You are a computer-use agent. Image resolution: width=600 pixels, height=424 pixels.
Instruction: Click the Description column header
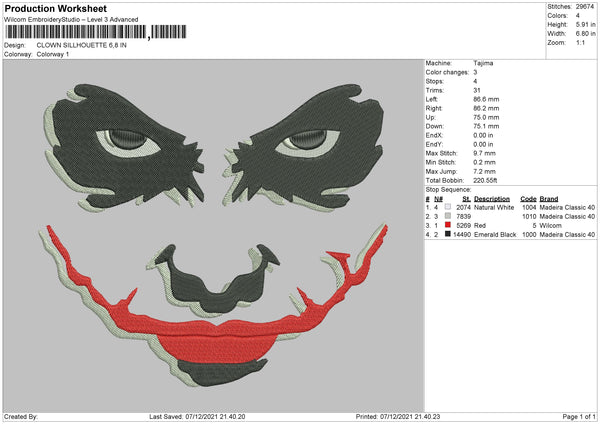pyautogui.click(x=492, y=199)
